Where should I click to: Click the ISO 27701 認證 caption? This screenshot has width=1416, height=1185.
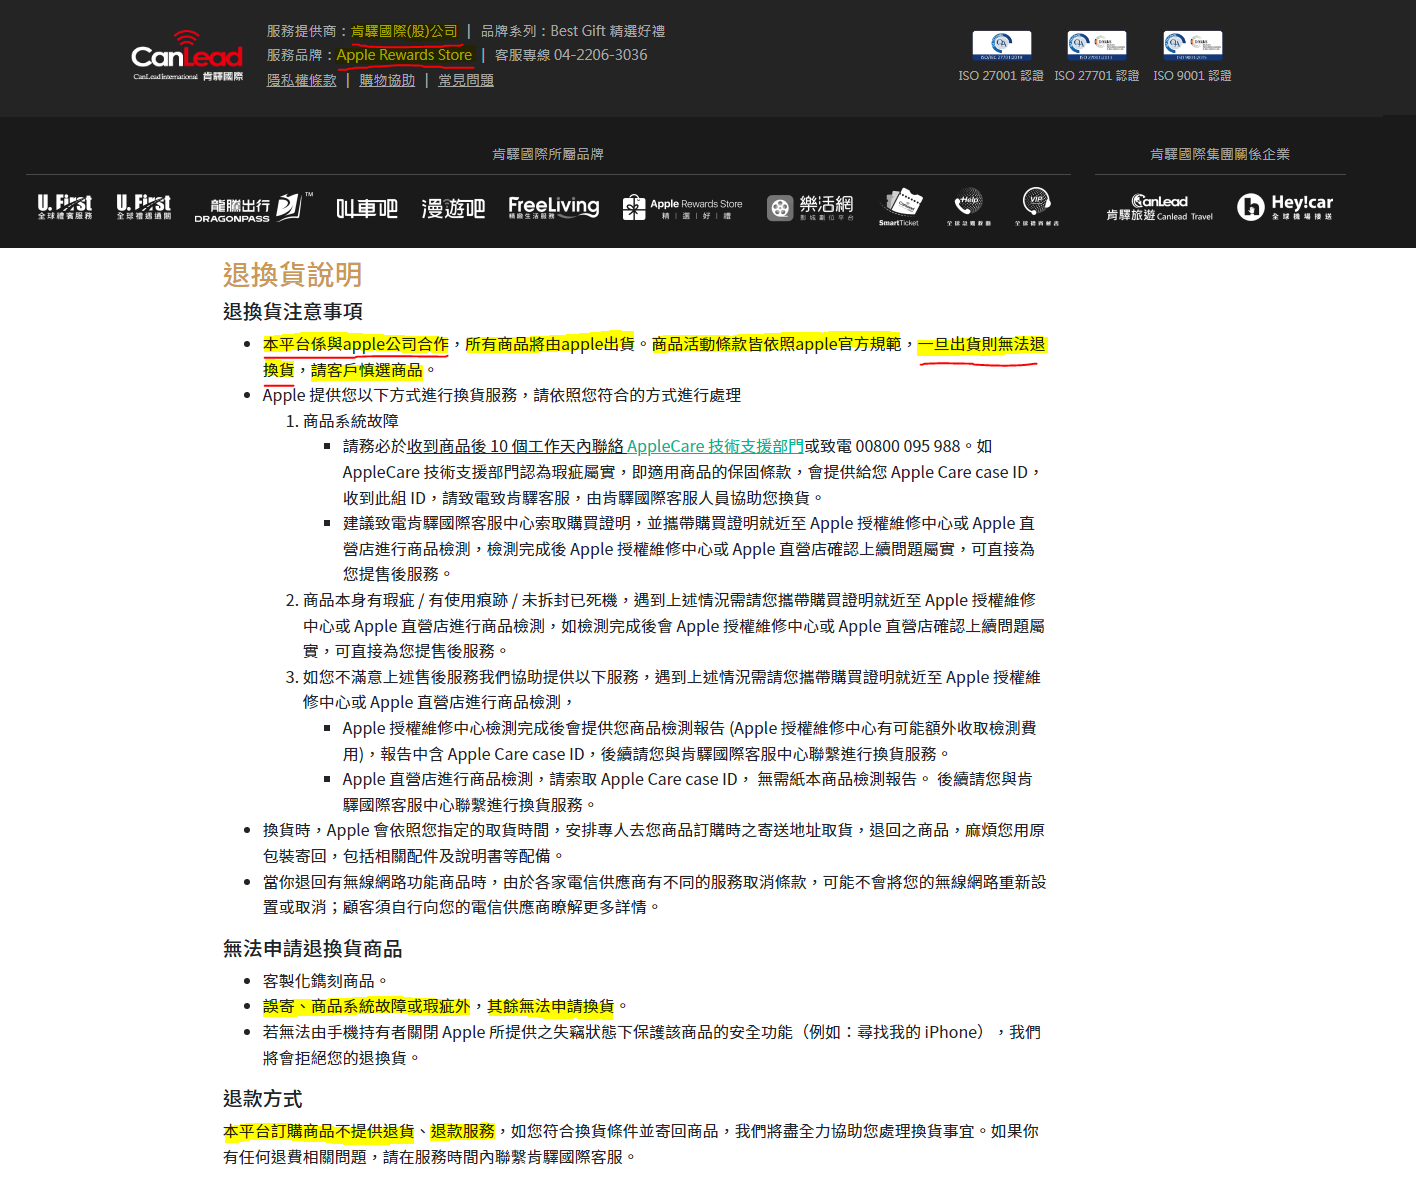1097,76
